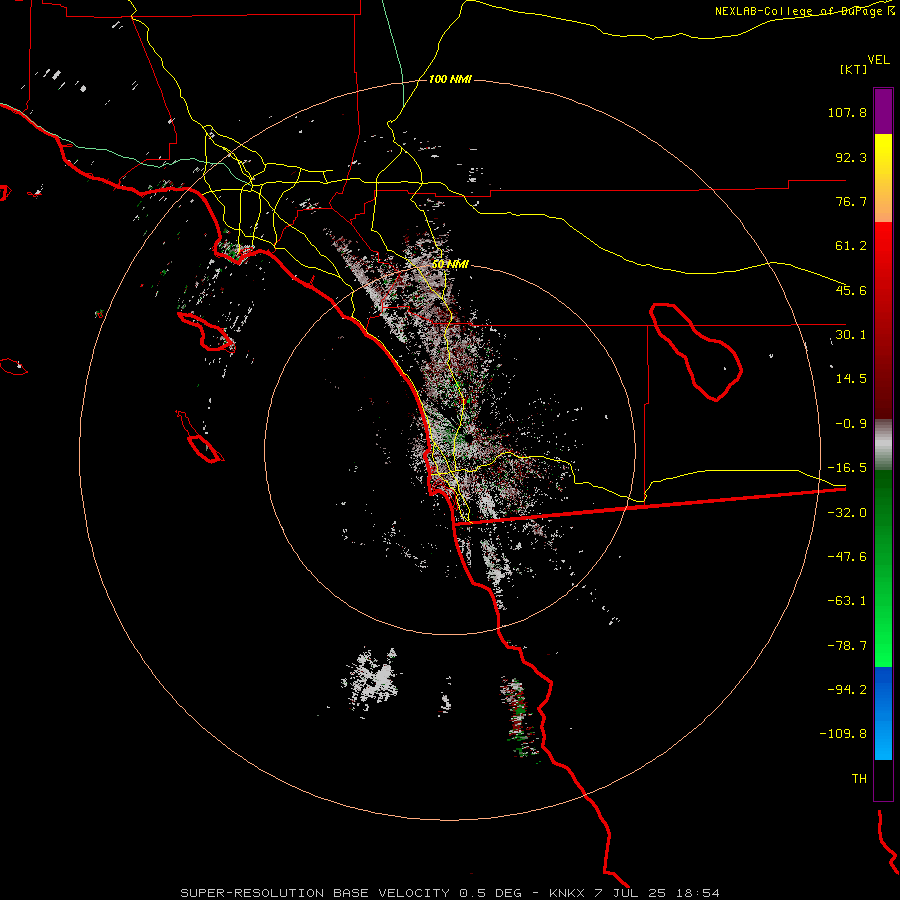Click the 45.6 scale value
The image size is (900, 900).
pyautogui.click(x=851, y=290)
